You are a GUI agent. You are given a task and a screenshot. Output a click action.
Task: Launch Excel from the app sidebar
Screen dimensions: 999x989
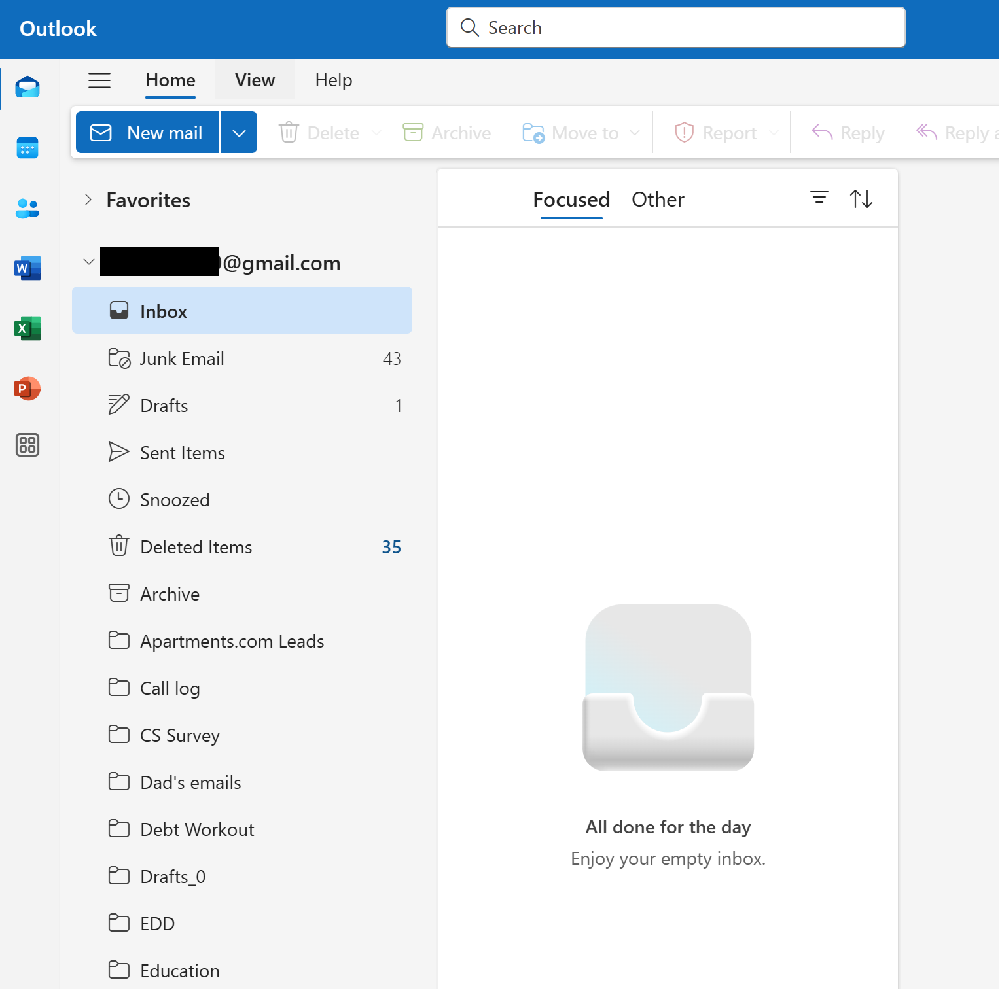pos(27,328)
